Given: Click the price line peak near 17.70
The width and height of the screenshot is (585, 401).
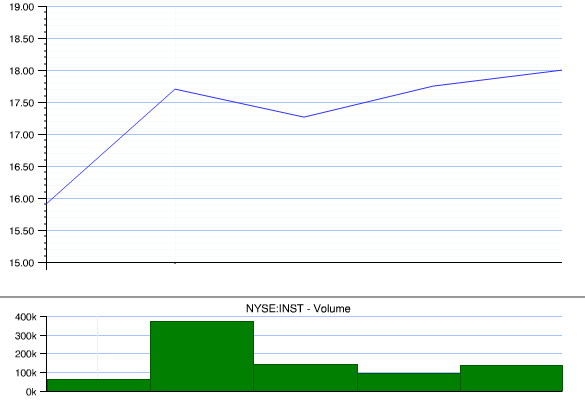Looking at the screenshot, I should pos(175,89).
